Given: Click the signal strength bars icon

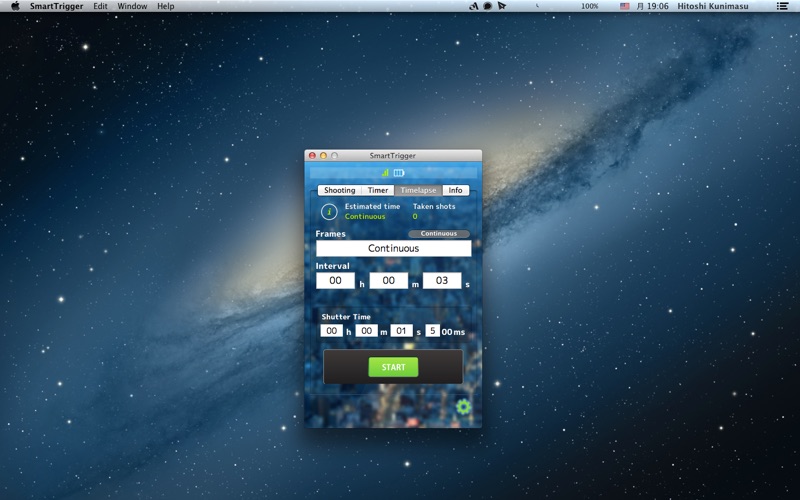Looking at the screenshot, I should [x=385, y=173].
